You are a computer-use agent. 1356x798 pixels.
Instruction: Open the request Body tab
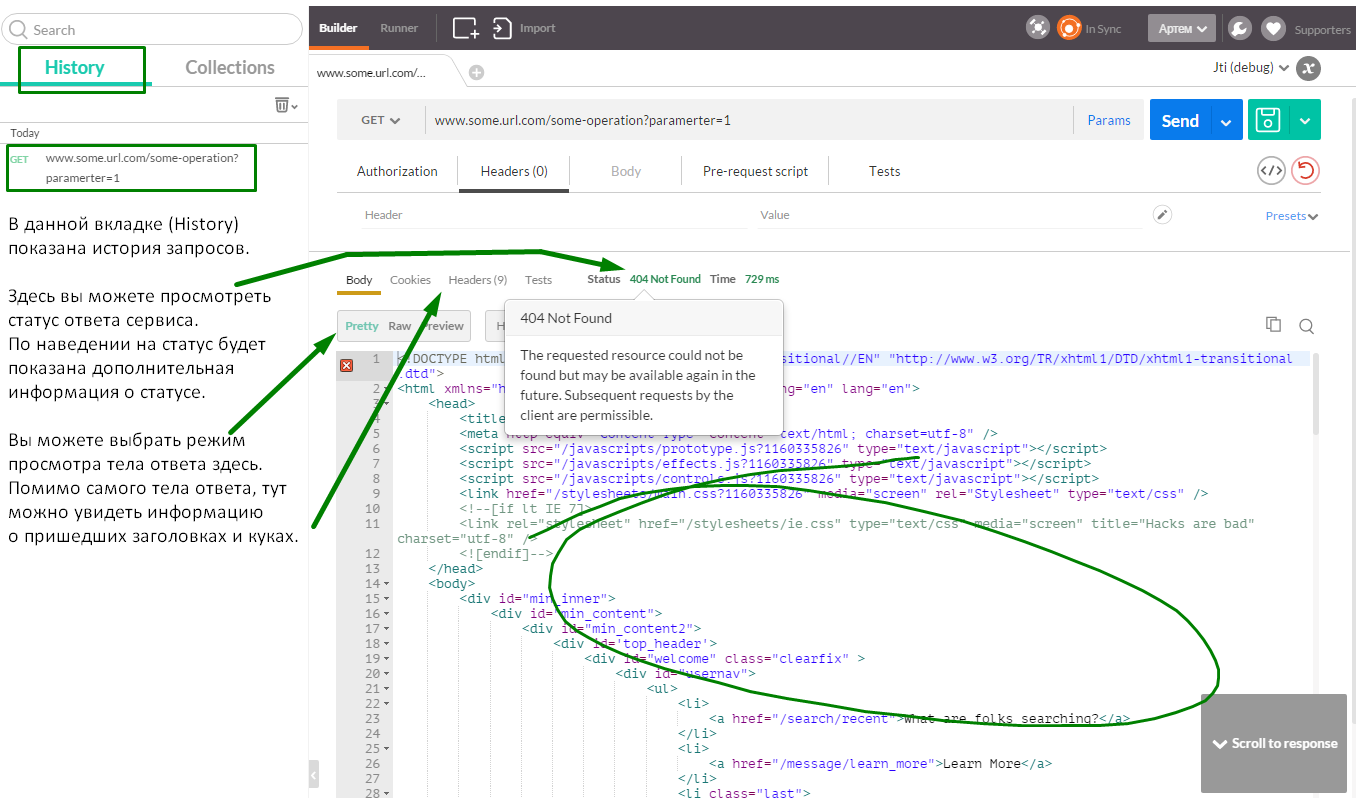[x=626, y=171]
